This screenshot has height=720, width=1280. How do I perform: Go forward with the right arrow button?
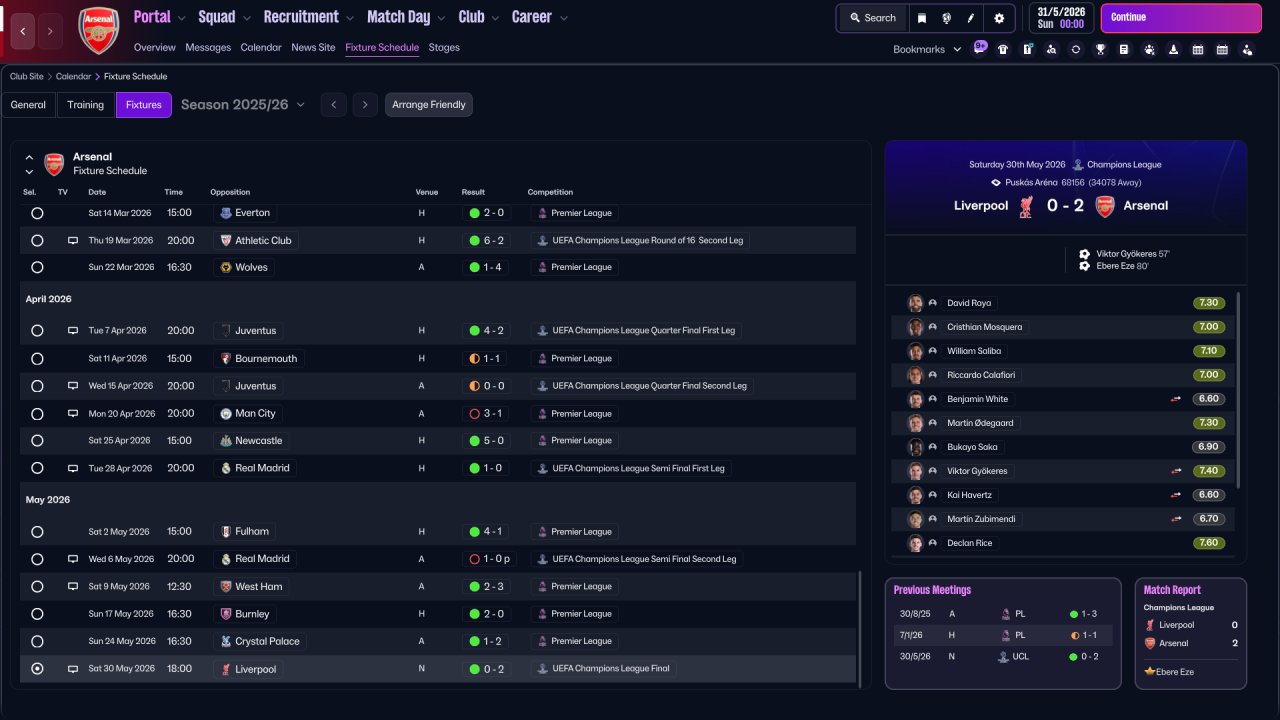click(49, 32)
